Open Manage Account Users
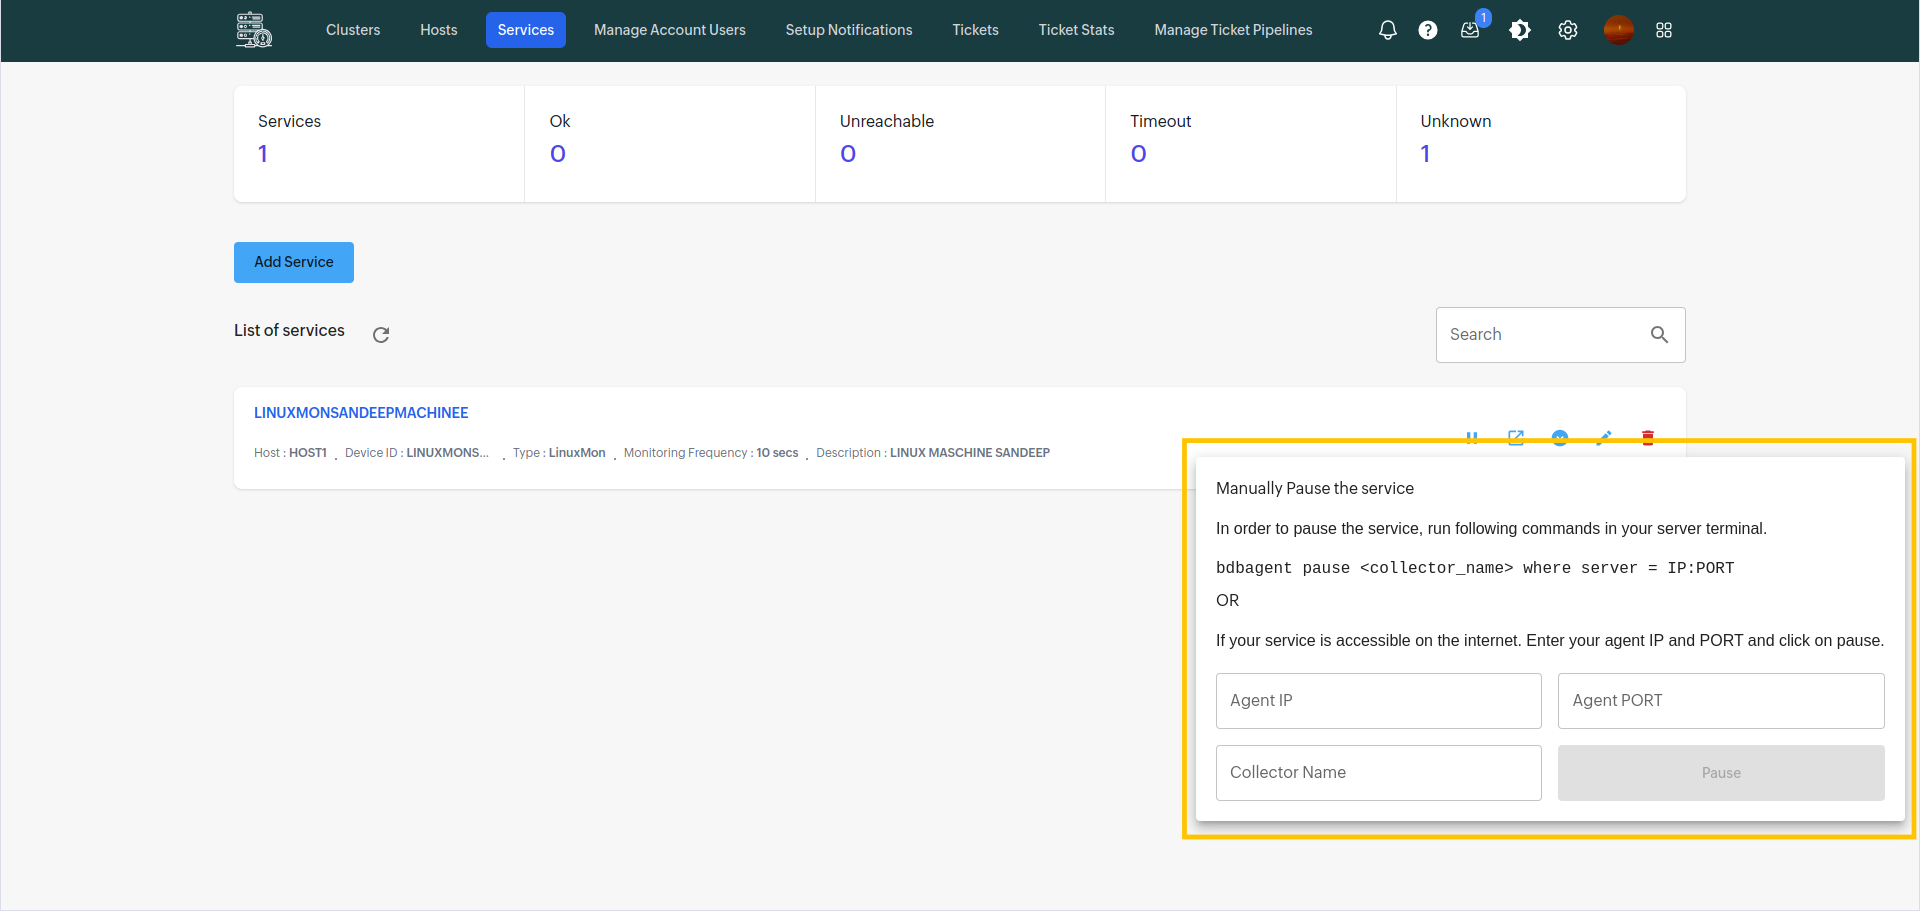This screenshot has height=911, width=1920. tap(670, 30)
